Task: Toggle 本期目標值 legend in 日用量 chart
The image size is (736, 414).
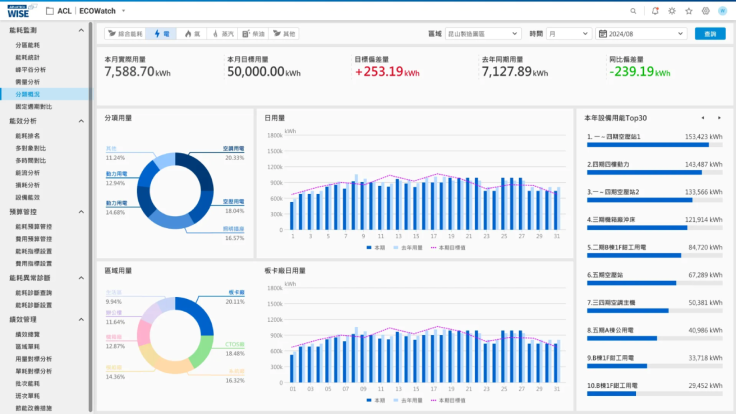Action: (x=448, y=247)
